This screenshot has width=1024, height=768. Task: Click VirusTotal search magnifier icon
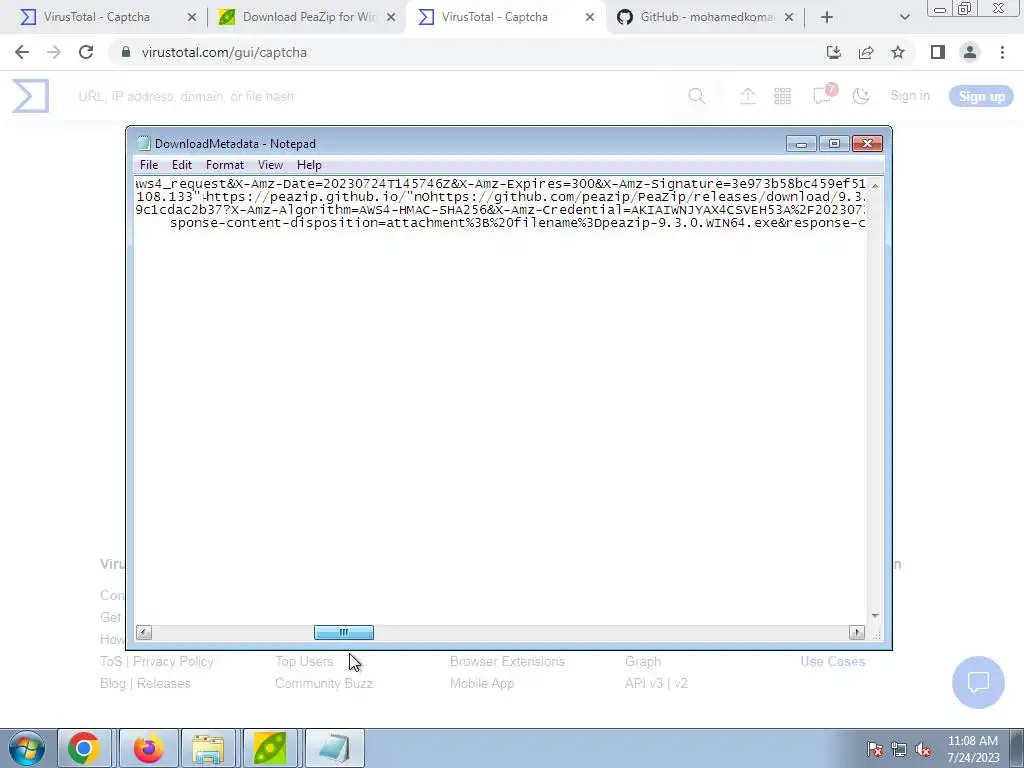click(697, 97)
